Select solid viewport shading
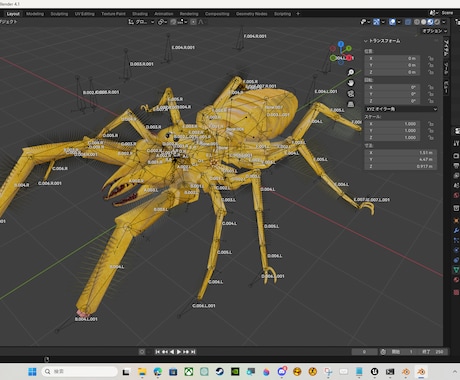The width and height of the screenshot is (460, 380). tap(424, 22)
